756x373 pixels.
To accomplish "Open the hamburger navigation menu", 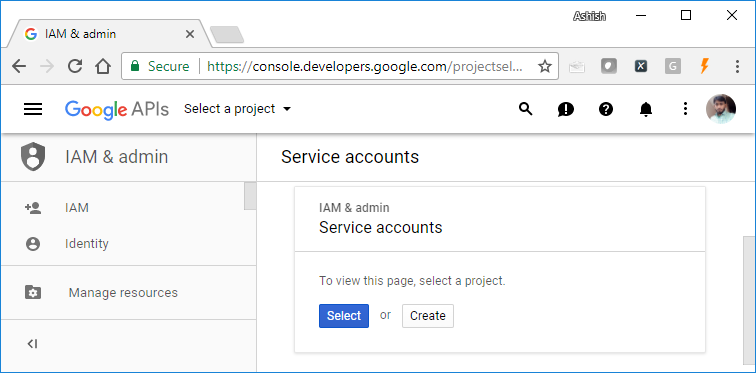I will click(x=33, y=109).
